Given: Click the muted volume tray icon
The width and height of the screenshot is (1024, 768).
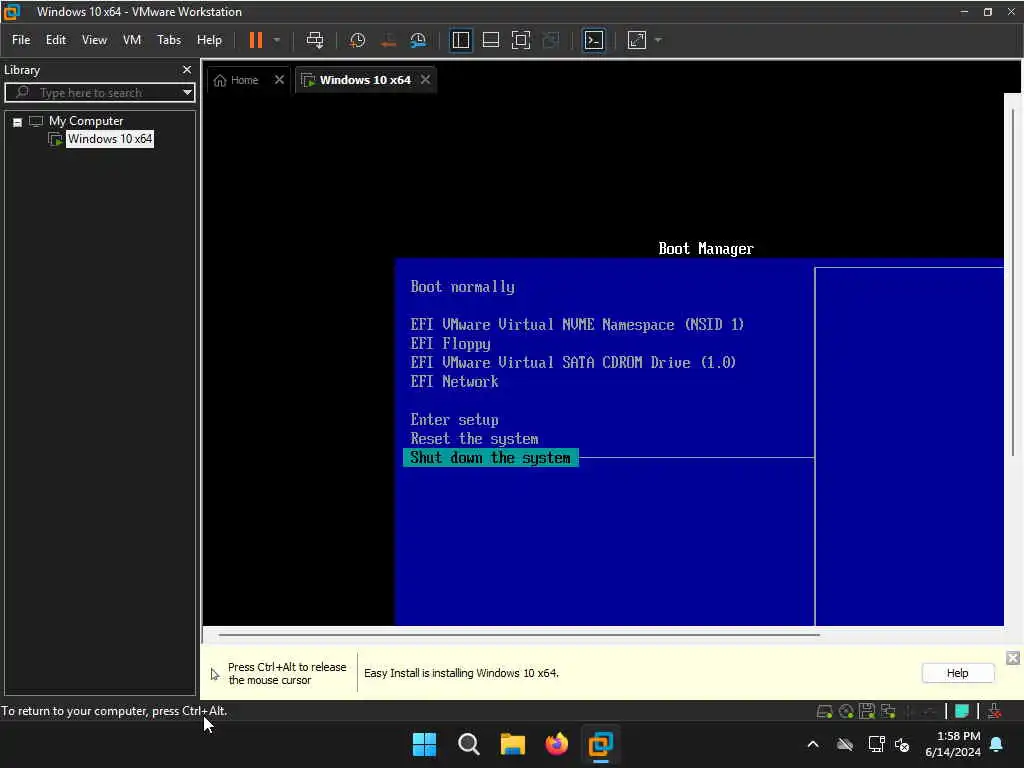Looking at the screenshot, I should tap(903, 744).
